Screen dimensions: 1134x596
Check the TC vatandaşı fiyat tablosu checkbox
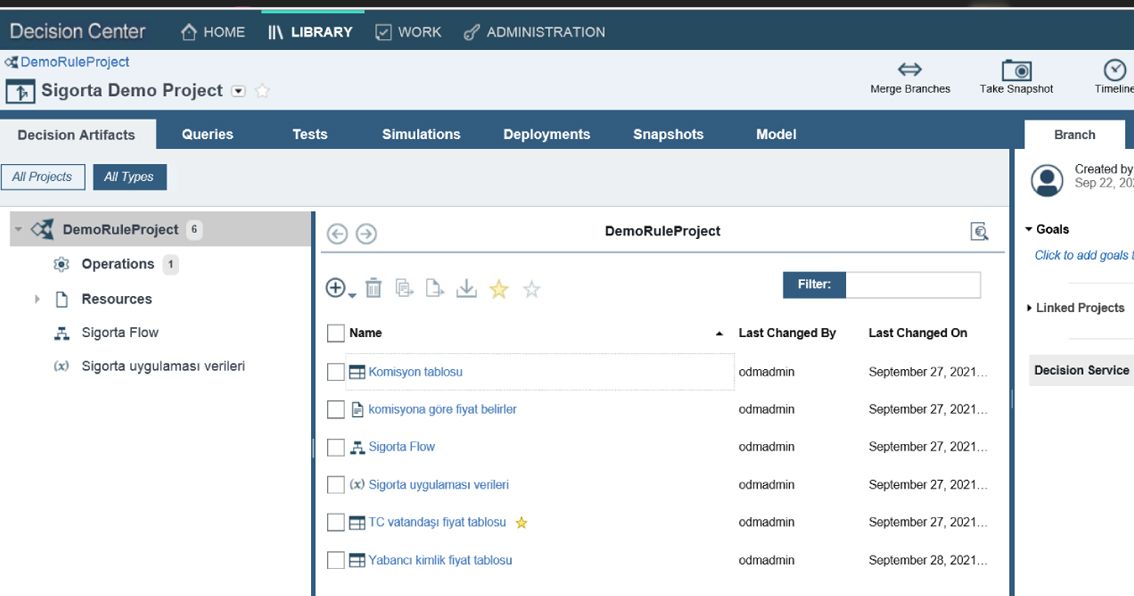pyautogui.click(x=336, y=522)
